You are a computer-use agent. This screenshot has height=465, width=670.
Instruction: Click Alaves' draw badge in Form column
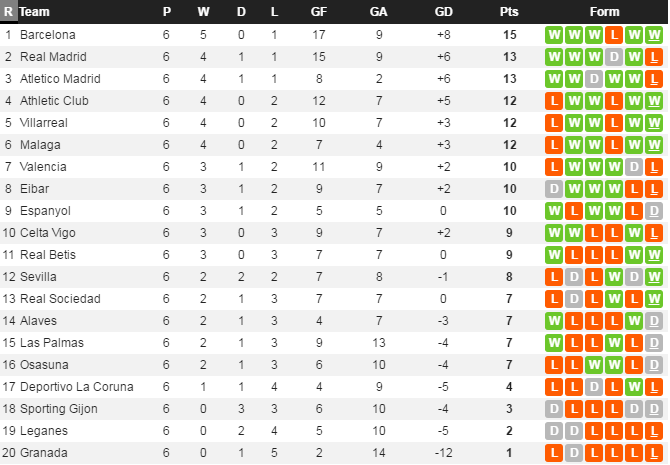pyautogui.click(x=654, y=321)
